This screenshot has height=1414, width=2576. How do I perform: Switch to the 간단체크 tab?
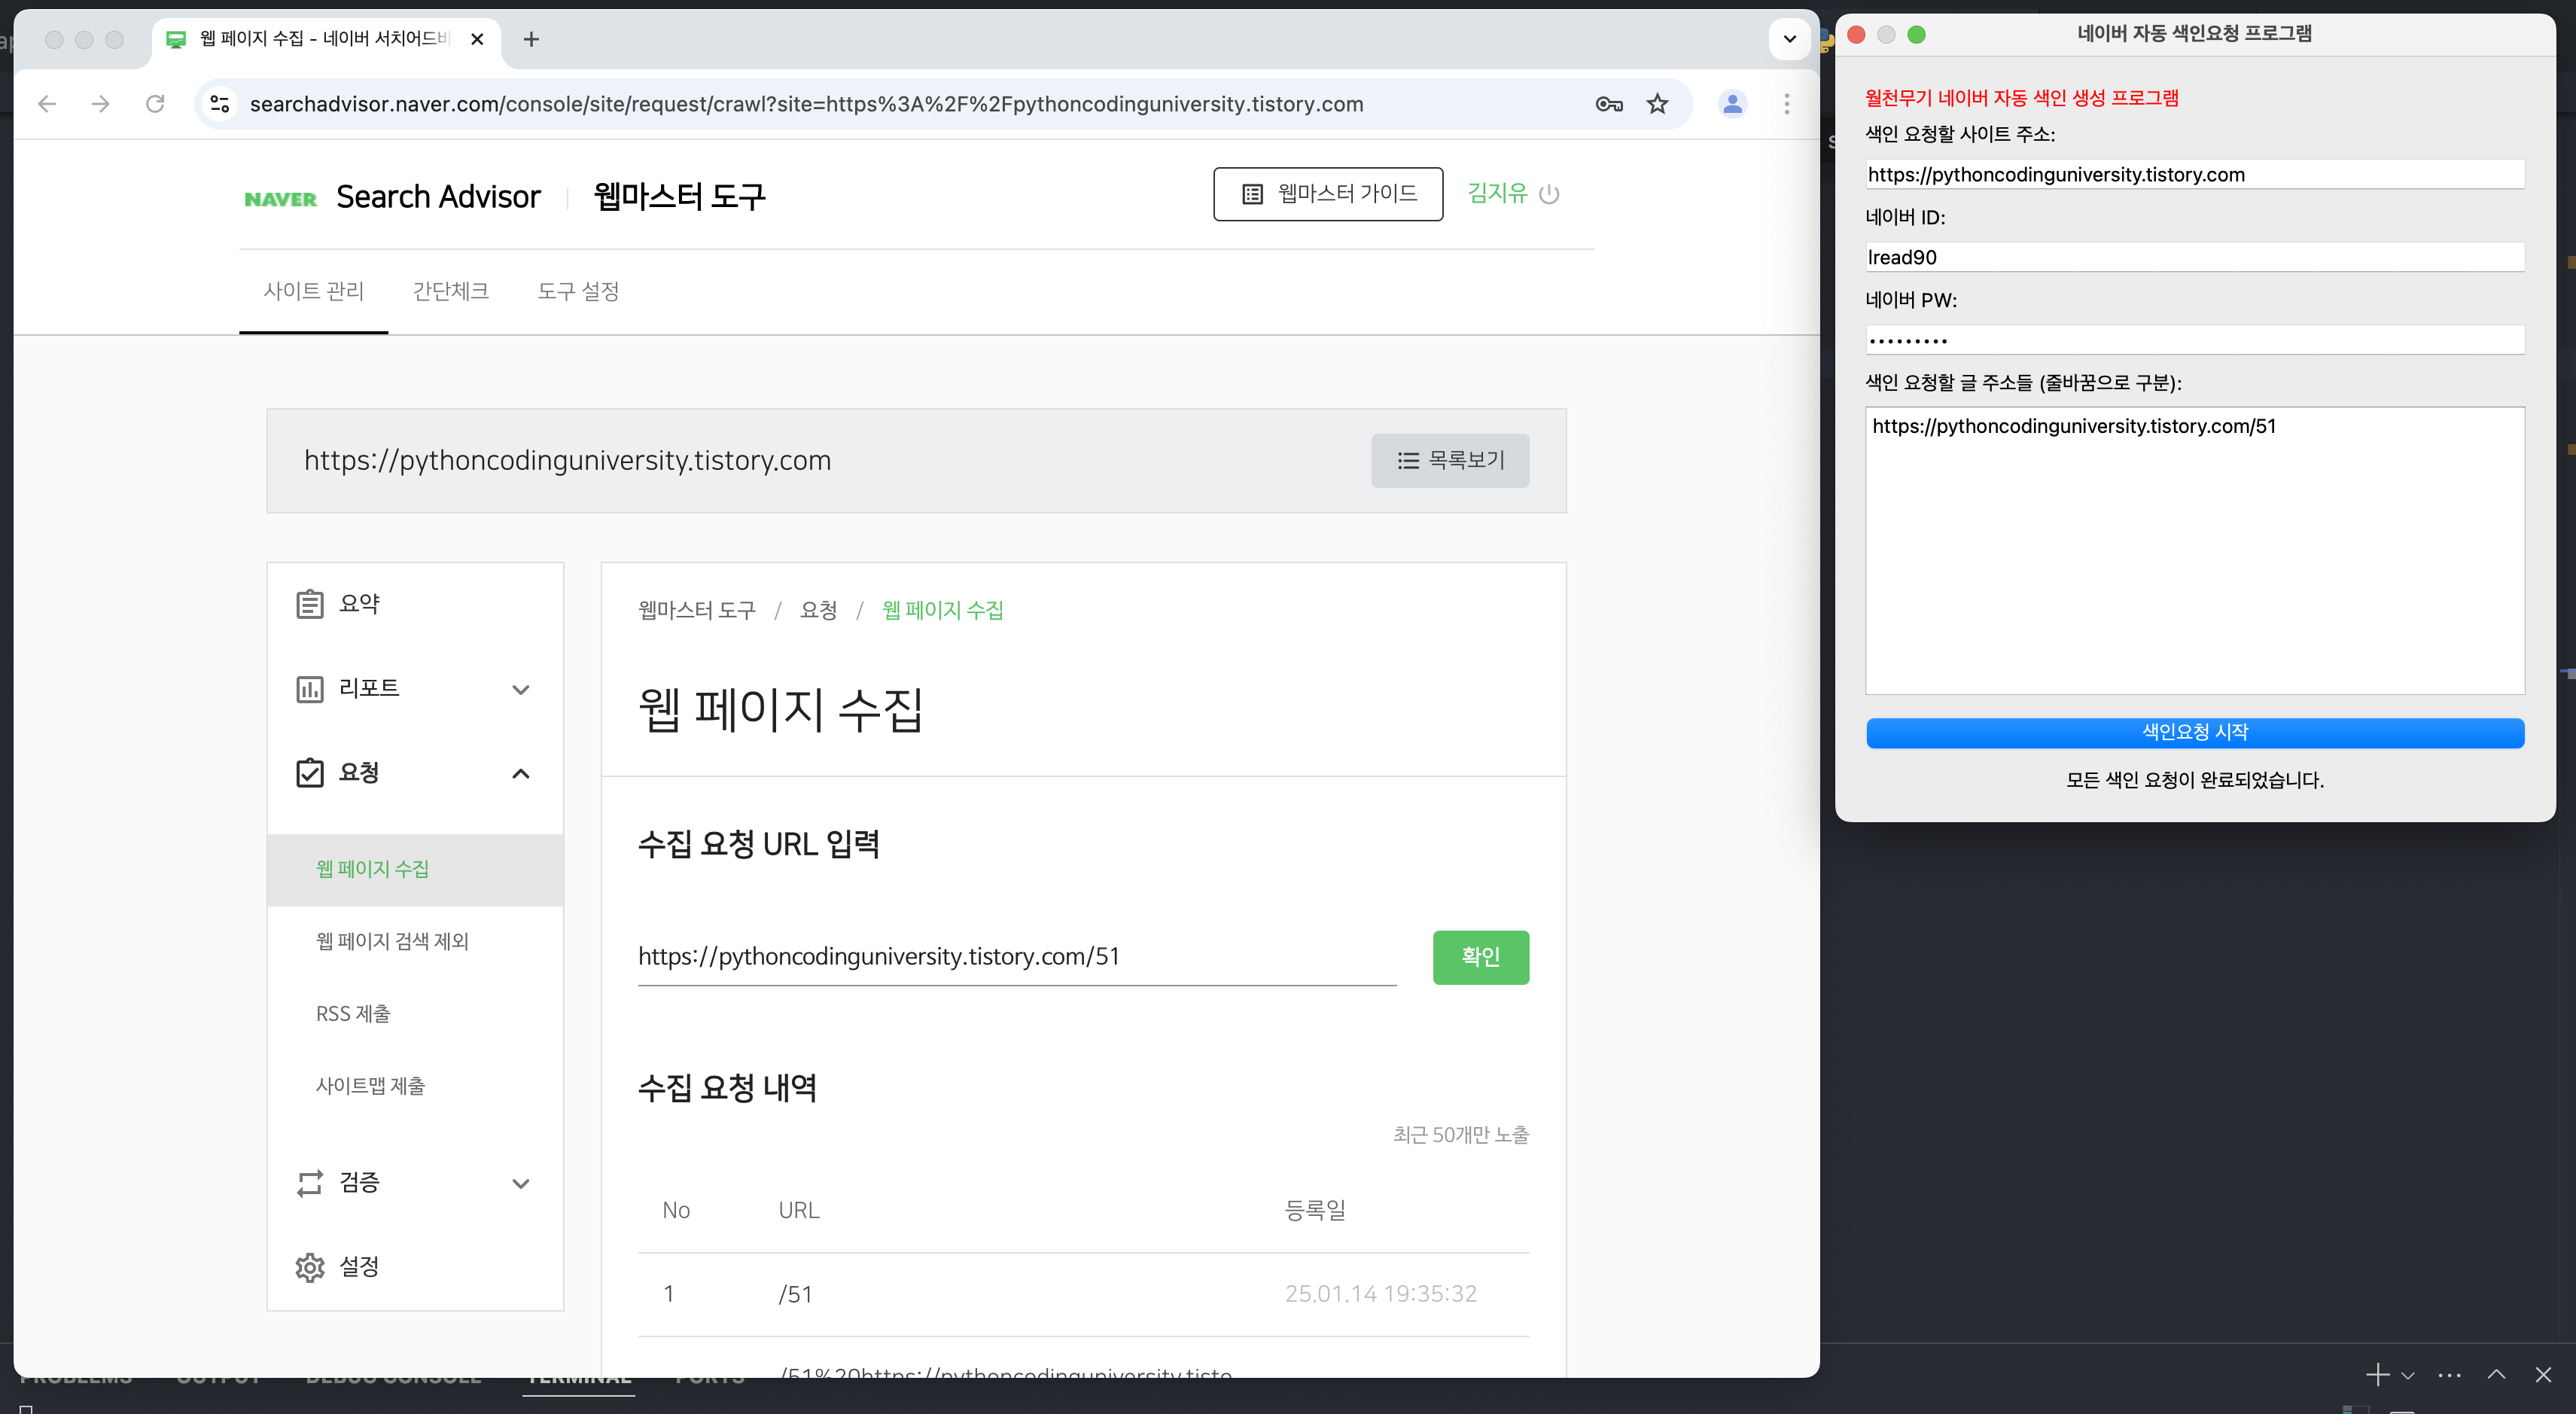451,291
